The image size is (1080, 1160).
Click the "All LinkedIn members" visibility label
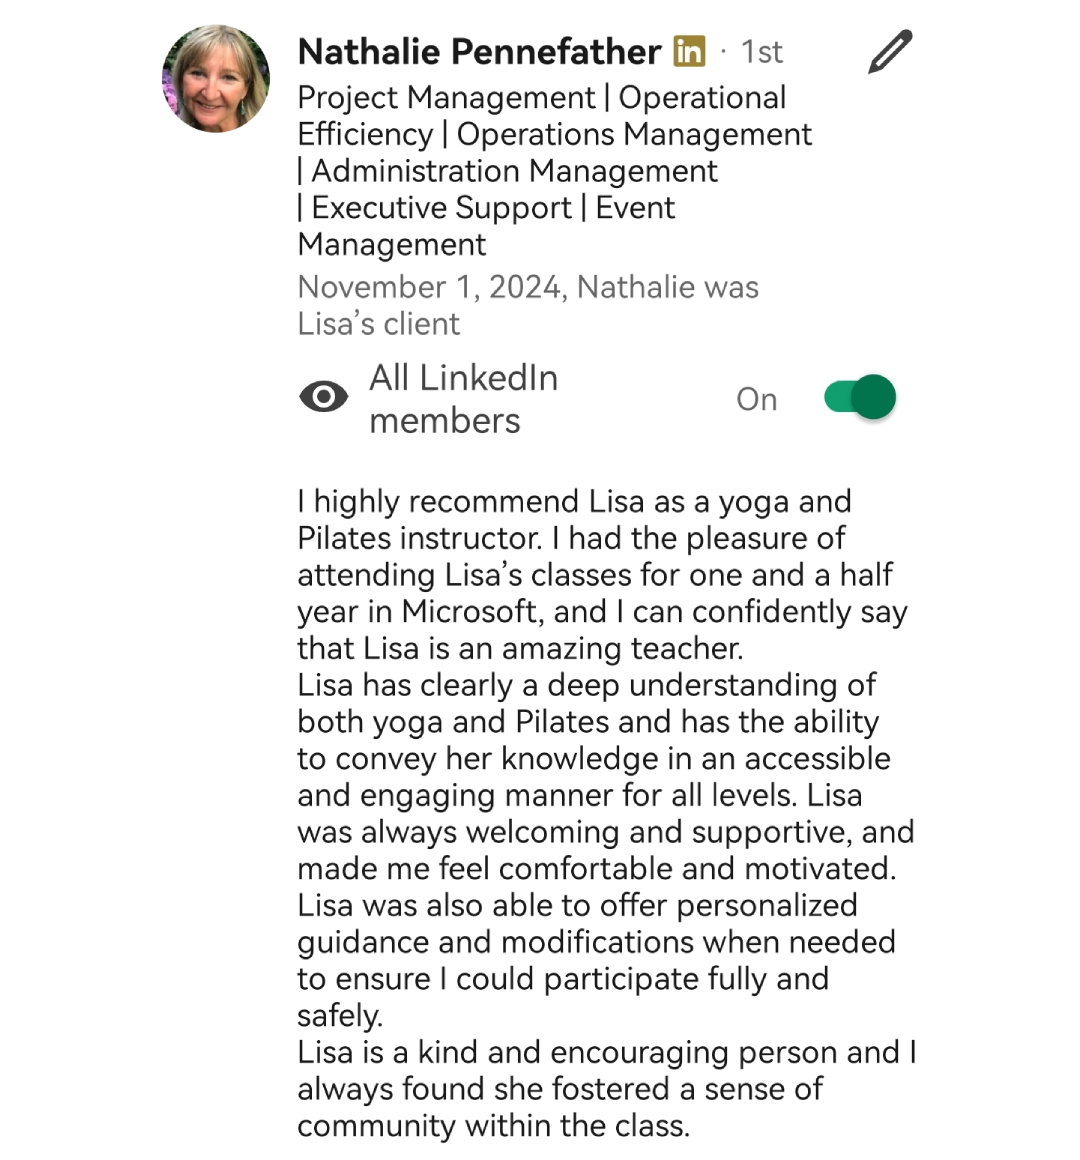click(x=462, y=399)
